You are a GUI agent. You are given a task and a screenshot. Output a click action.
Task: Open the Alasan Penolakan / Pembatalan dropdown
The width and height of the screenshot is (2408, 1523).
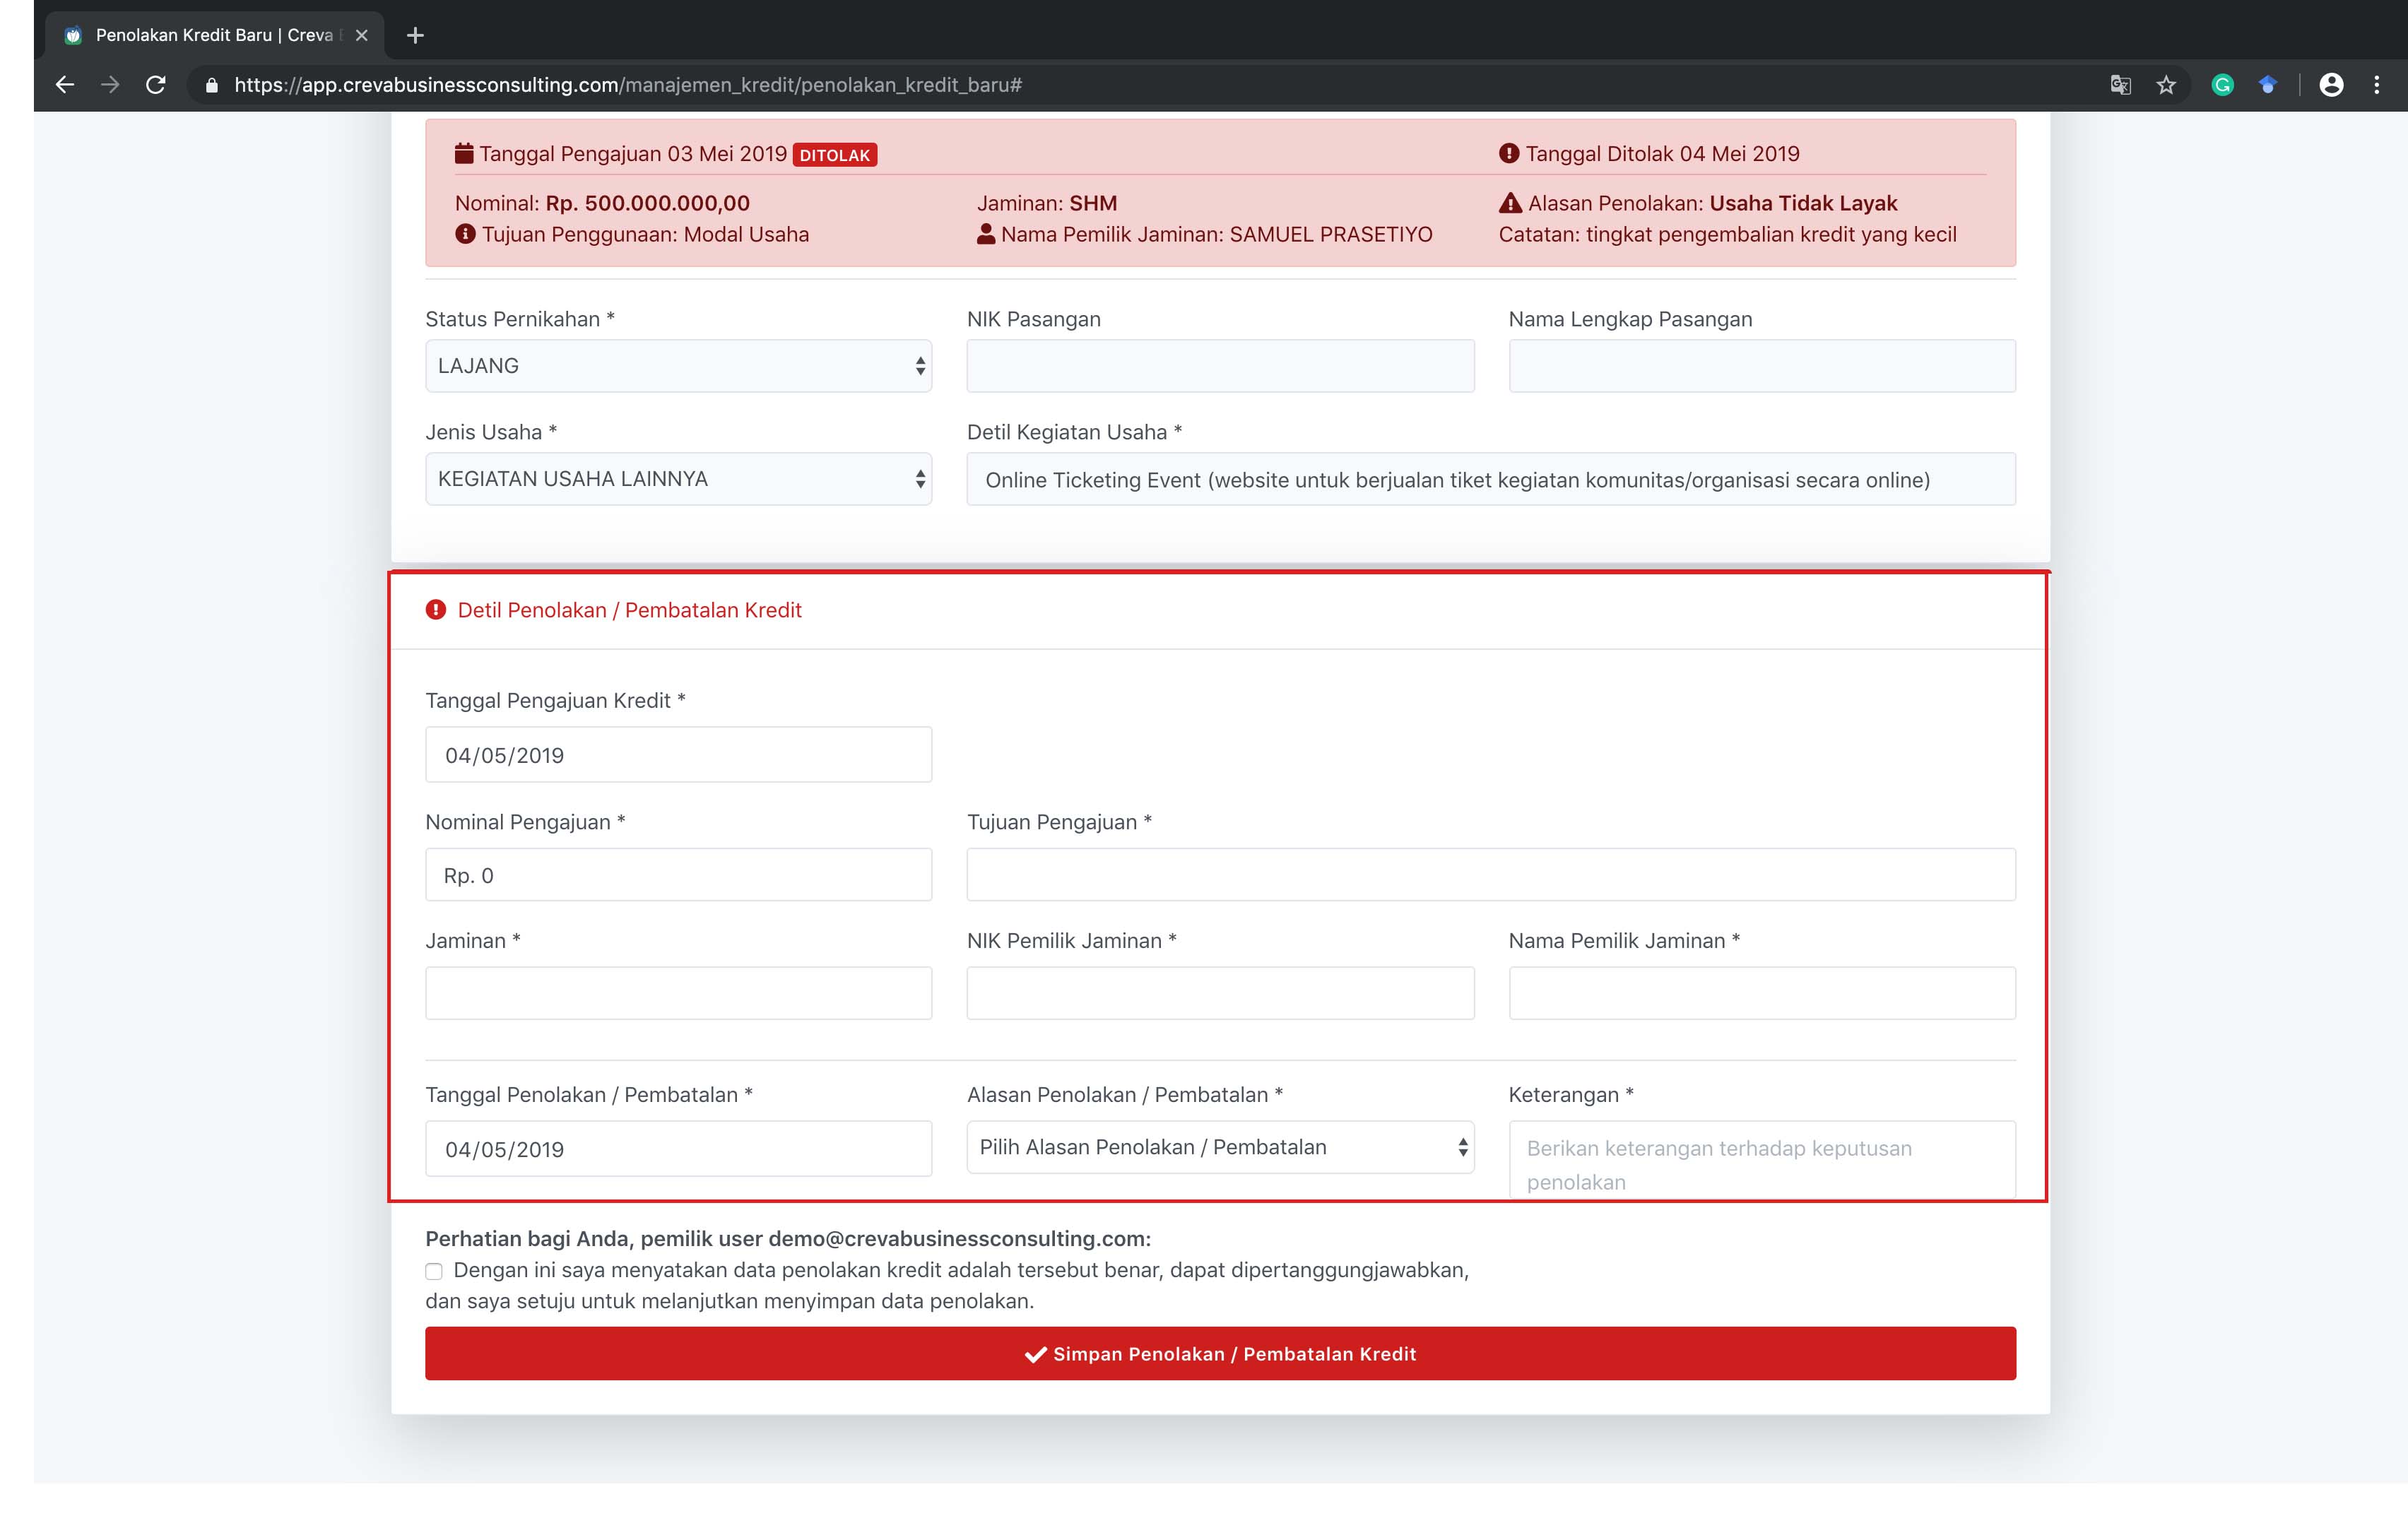pyautogui.click(x=1220, y=1147)
